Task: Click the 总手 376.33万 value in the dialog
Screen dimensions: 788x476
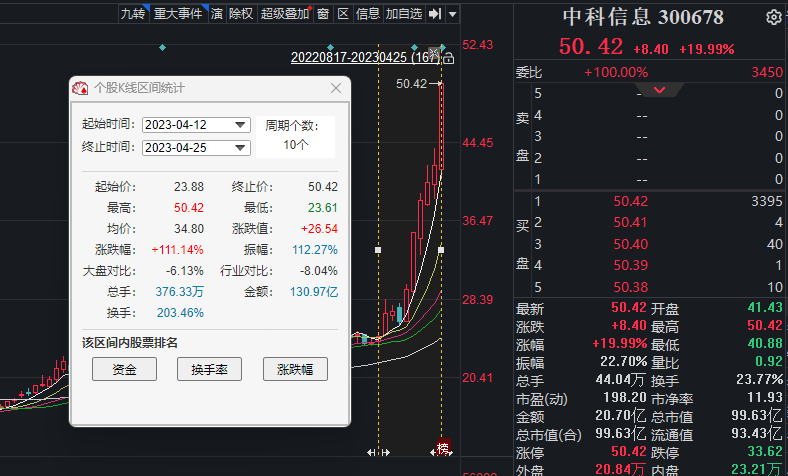Action: click(x=179, y=292)
